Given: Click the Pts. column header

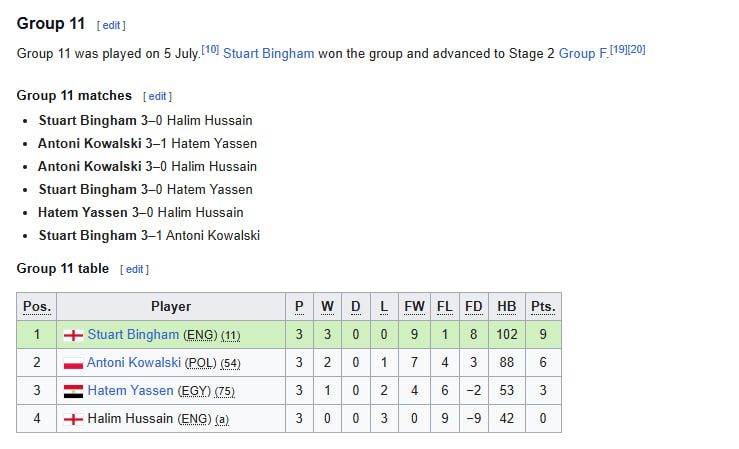Looking at the screenshot, I should (543, 307).
